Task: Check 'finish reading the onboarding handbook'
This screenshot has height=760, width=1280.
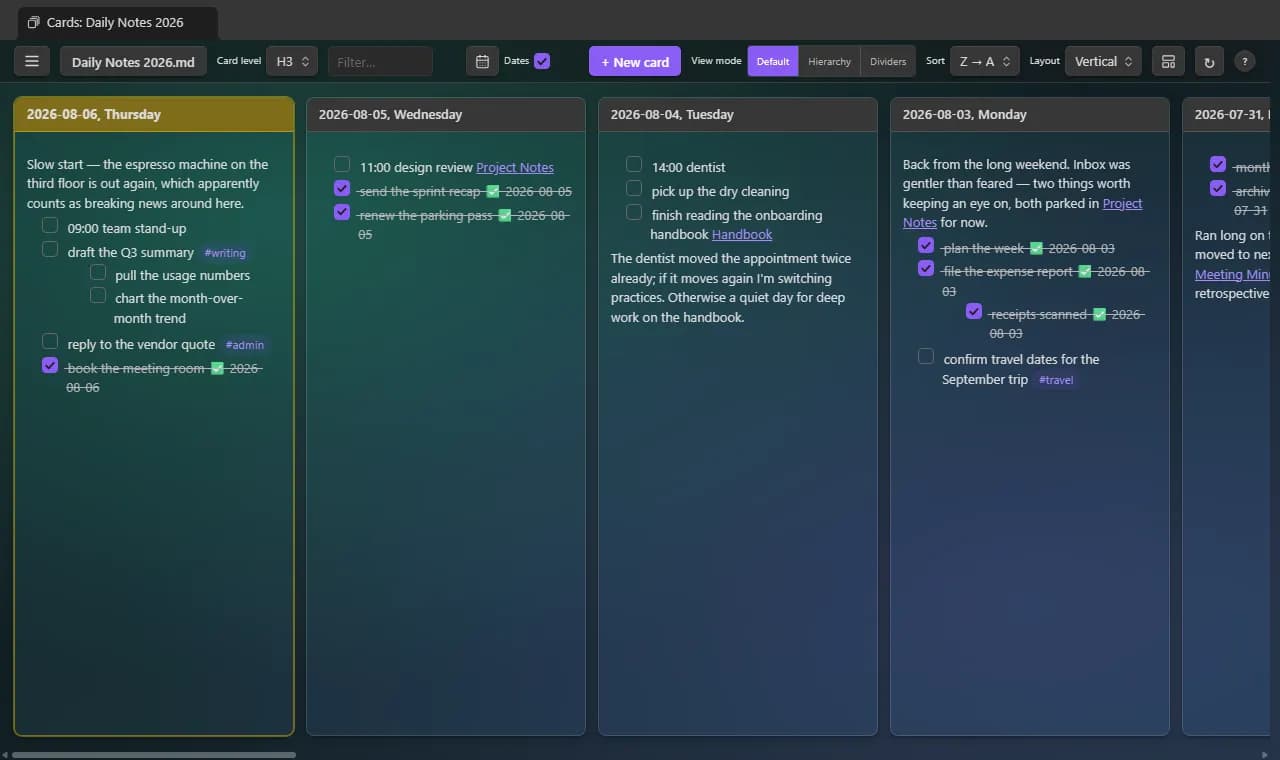Action: (634, 212)
